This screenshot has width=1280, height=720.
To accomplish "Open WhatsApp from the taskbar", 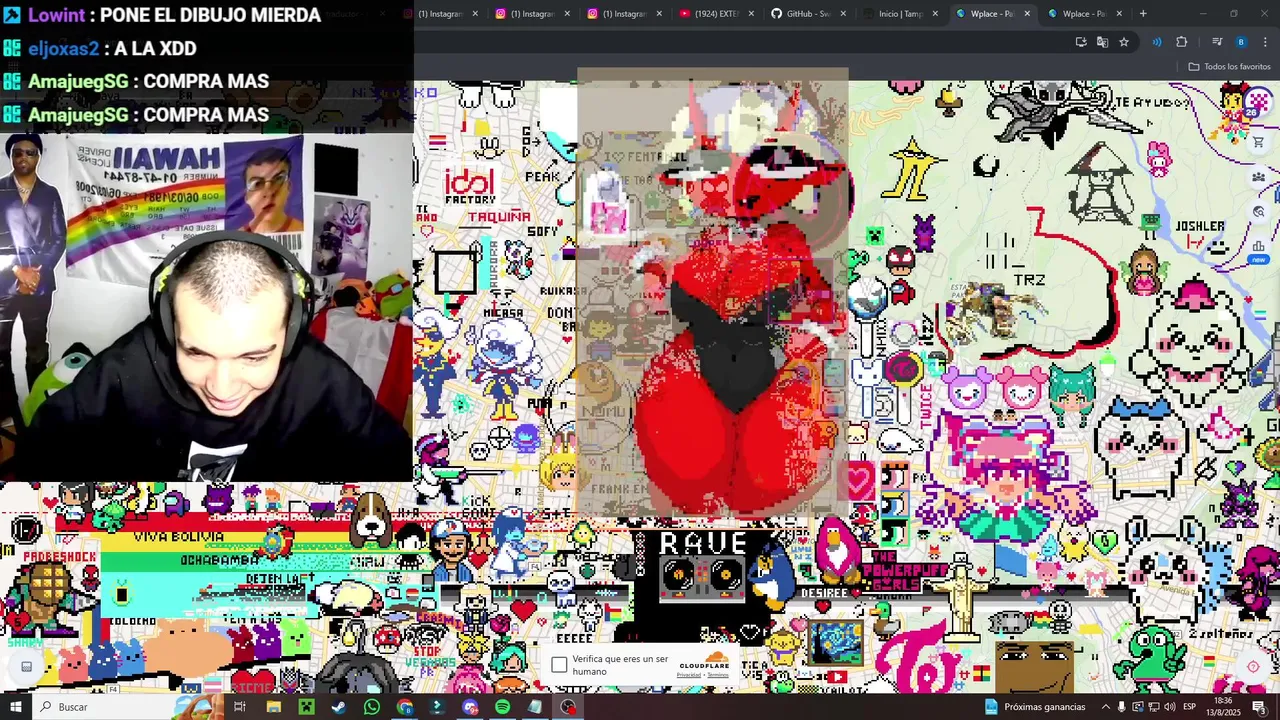I will (372, 707).
